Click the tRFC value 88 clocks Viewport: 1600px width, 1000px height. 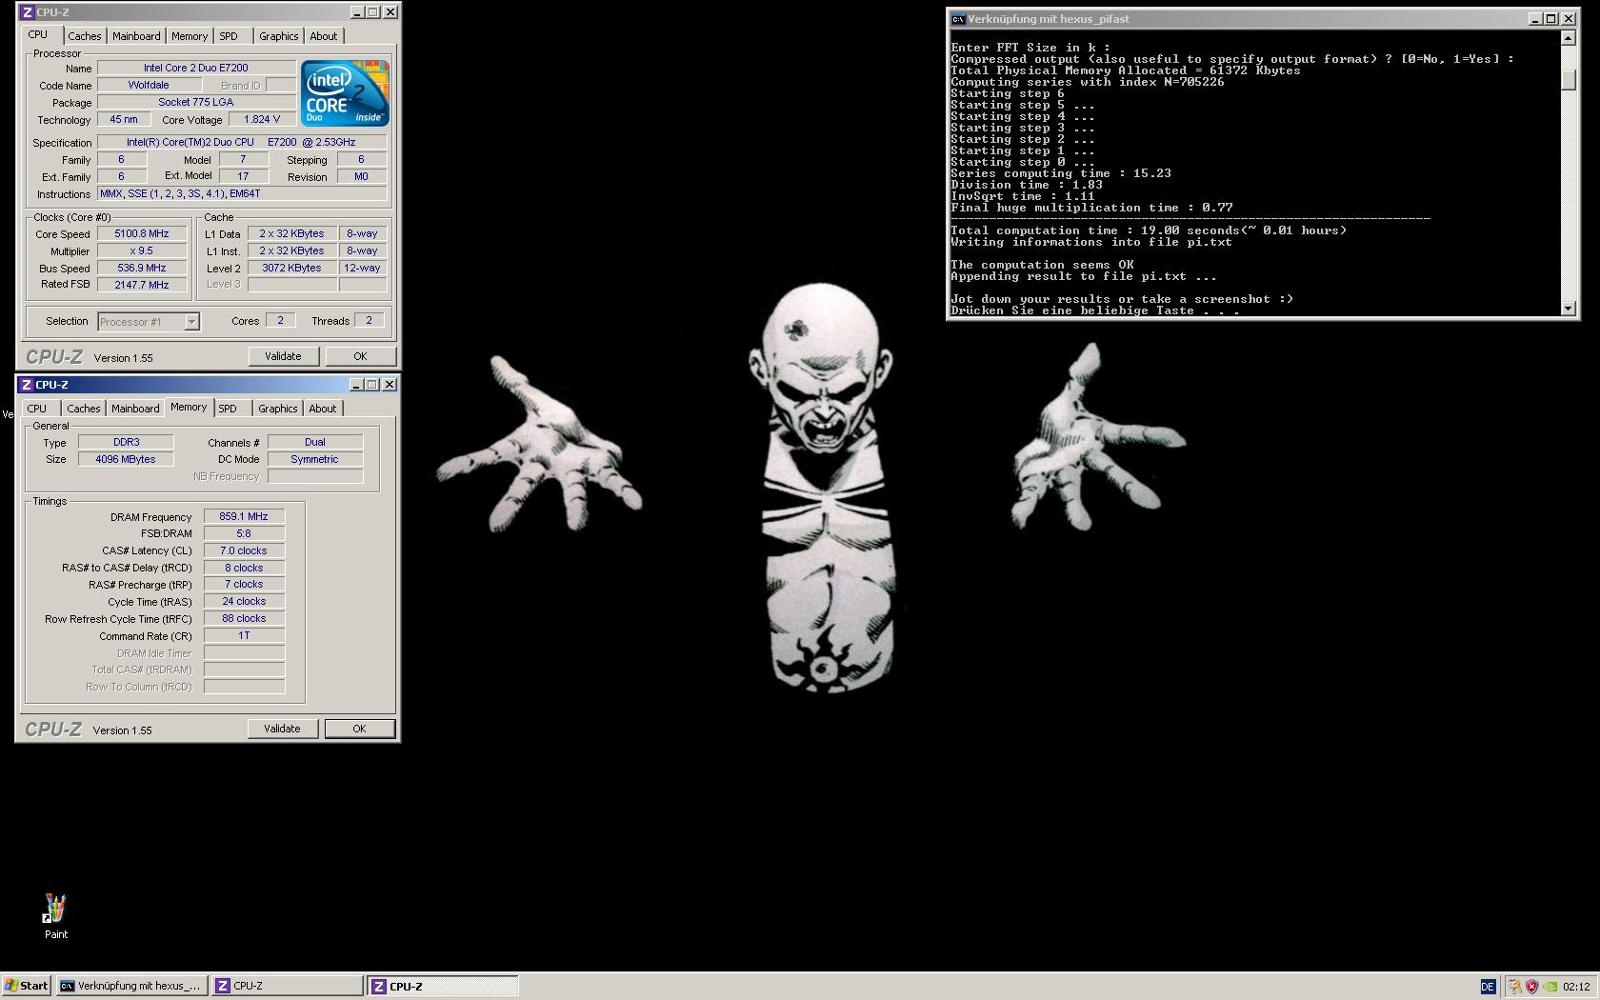pyautogui.click(x=244, y=619)
